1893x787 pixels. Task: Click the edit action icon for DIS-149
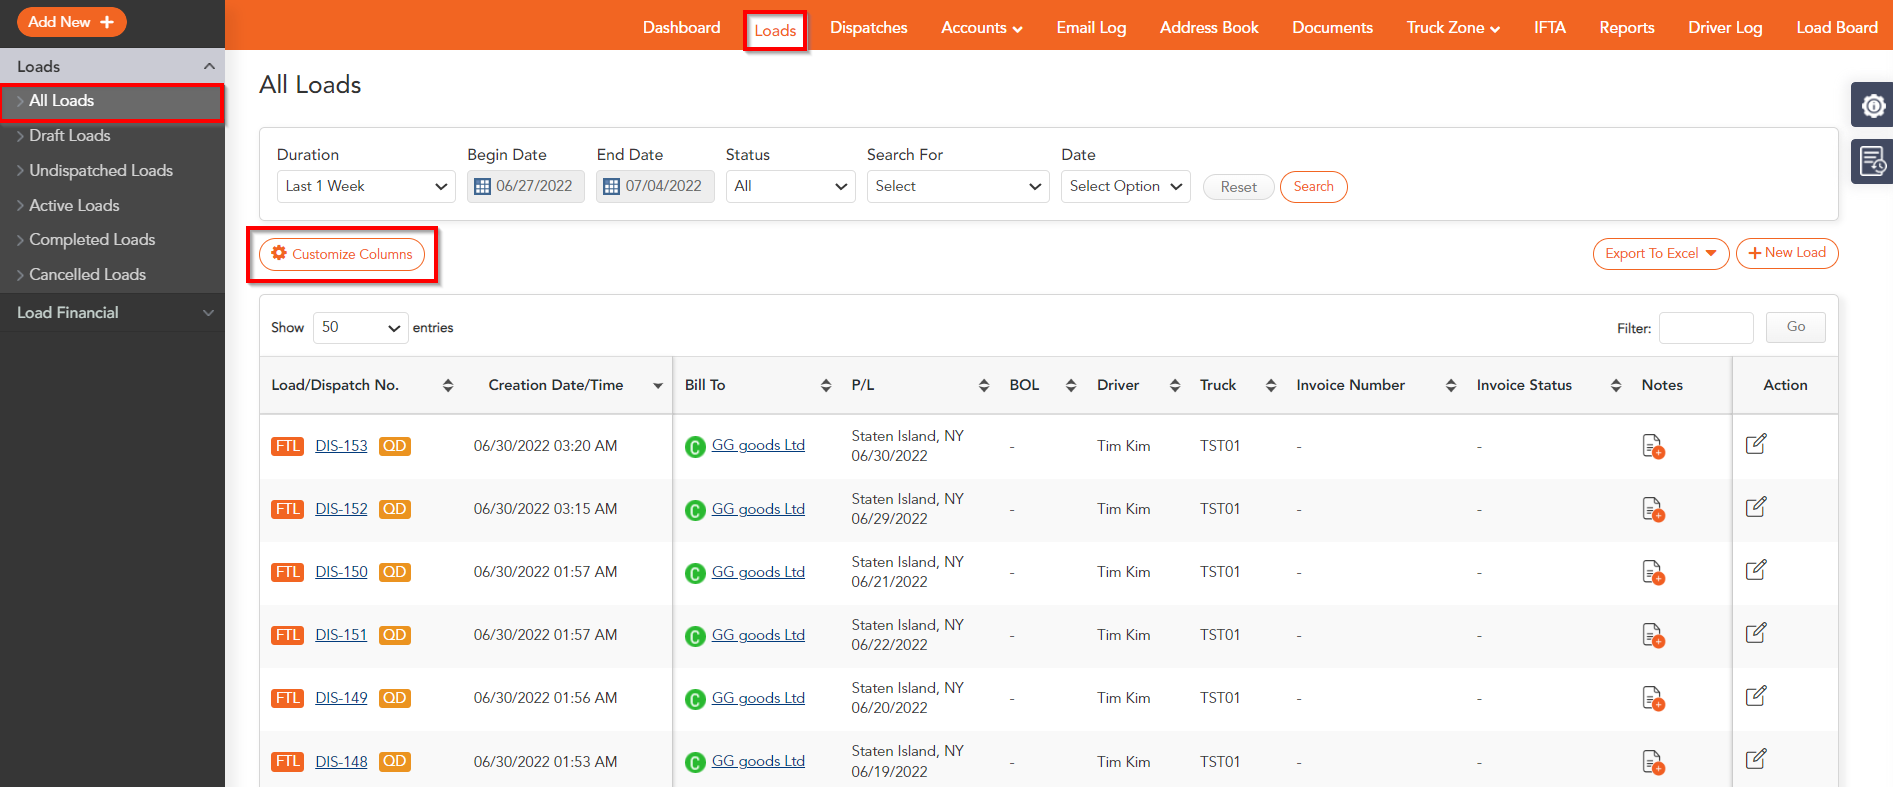tap(1756, 696)
